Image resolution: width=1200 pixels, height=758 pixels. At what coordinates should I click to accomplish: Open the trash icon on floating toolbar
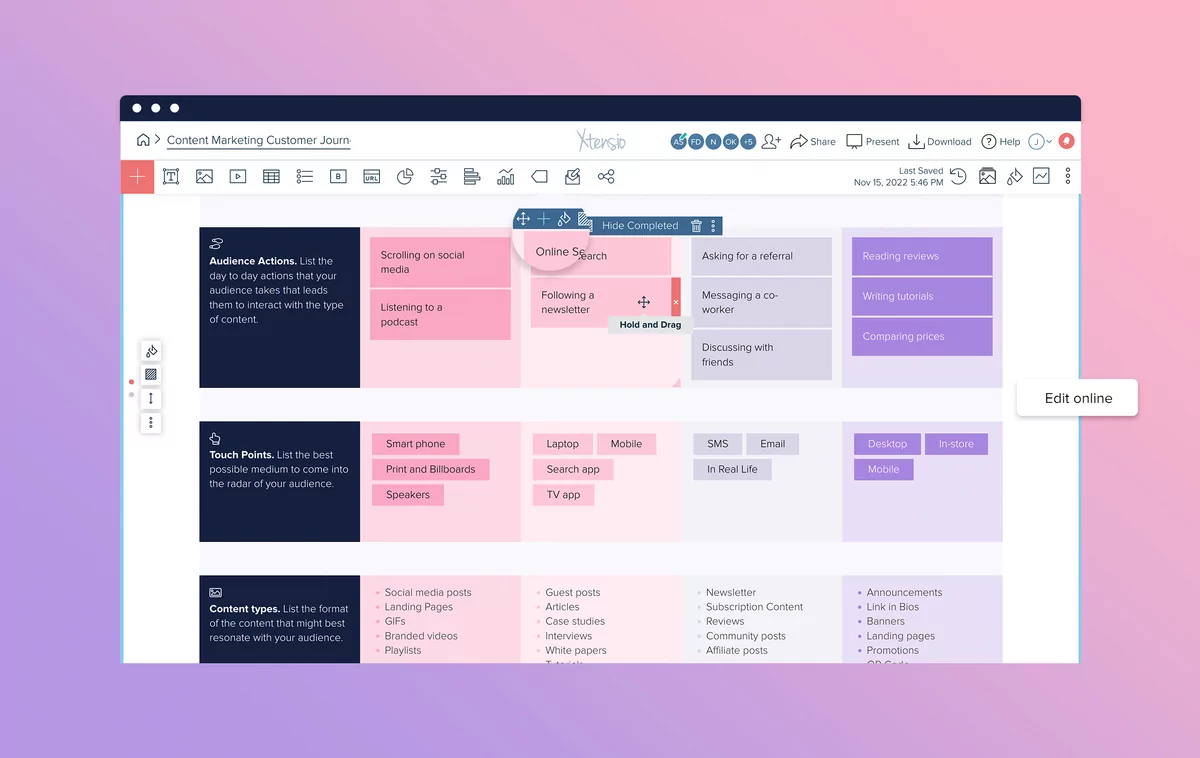[696, 226]
